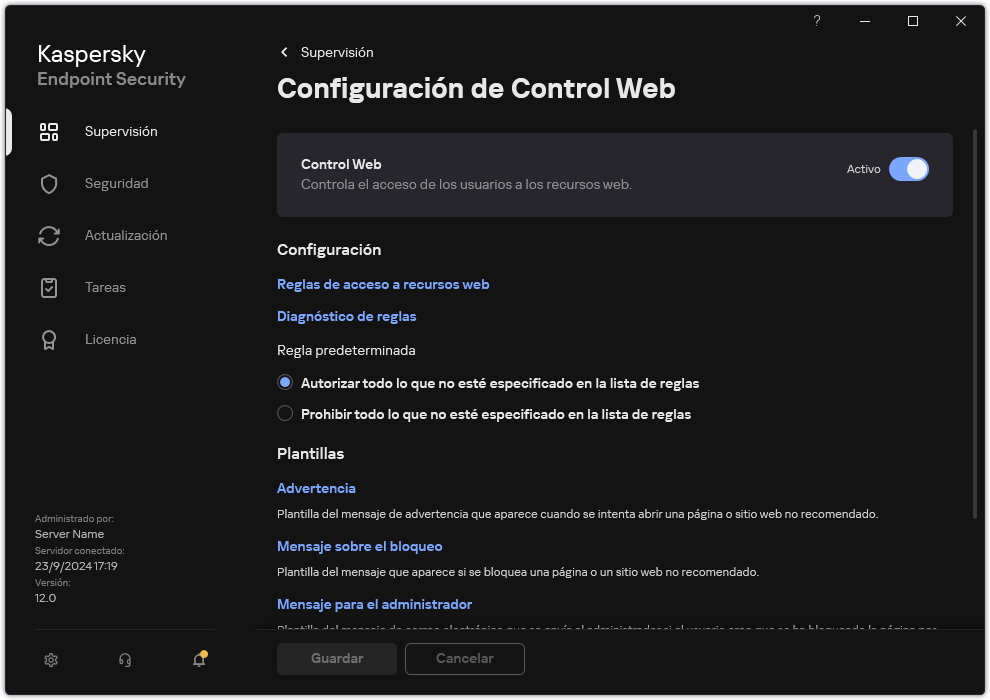The width and height of the screenshot is (990, 700).
Task: Select Prohibir todo lo que no esté especificado
Action: (285, 413)
